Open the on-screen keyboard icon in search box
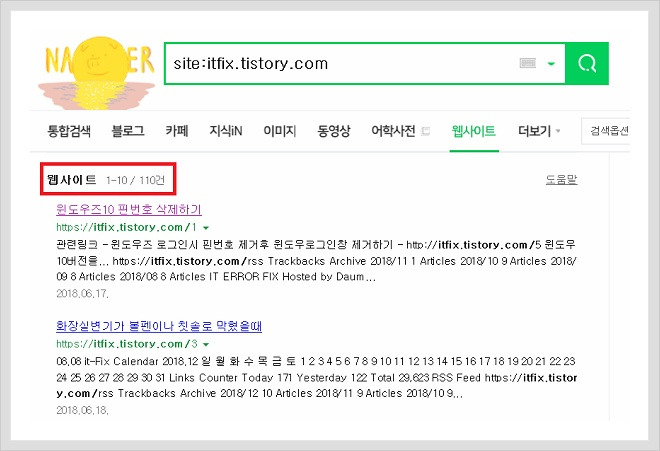The height and width of the screenshot is (451, 660). 528,64
